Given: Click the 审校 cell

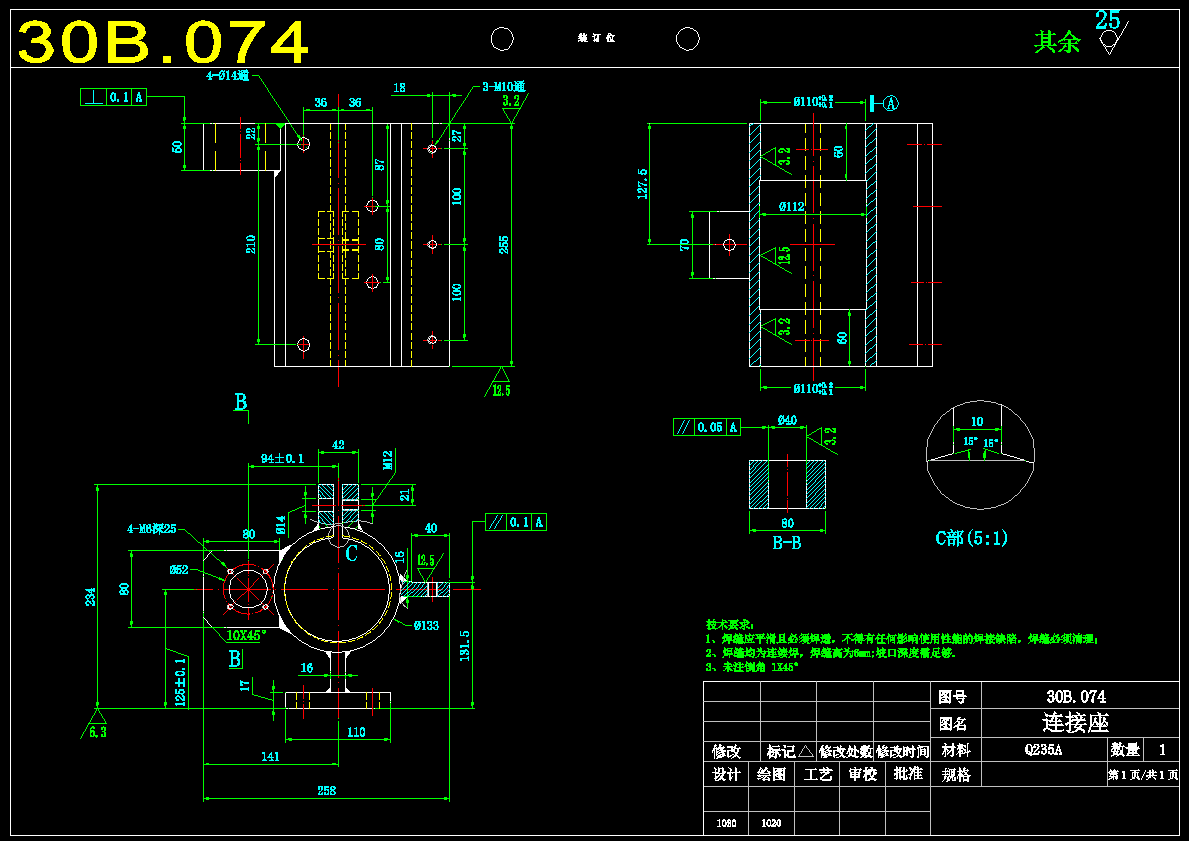Looking at the screenshot, I should (862, 774).
